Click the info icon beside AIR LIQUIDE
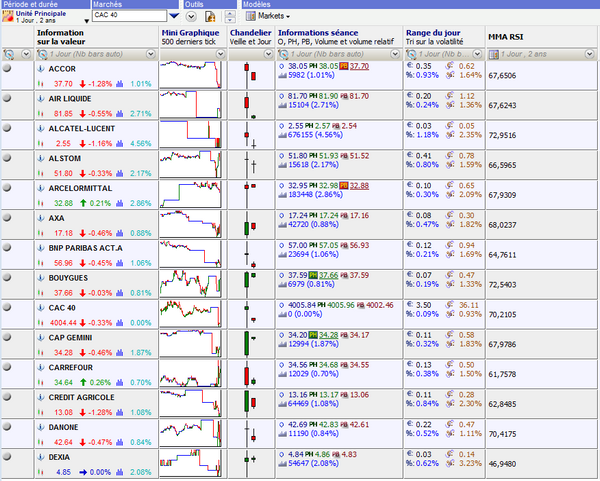Screen dimensions: 600x481 tap(41, 99)
